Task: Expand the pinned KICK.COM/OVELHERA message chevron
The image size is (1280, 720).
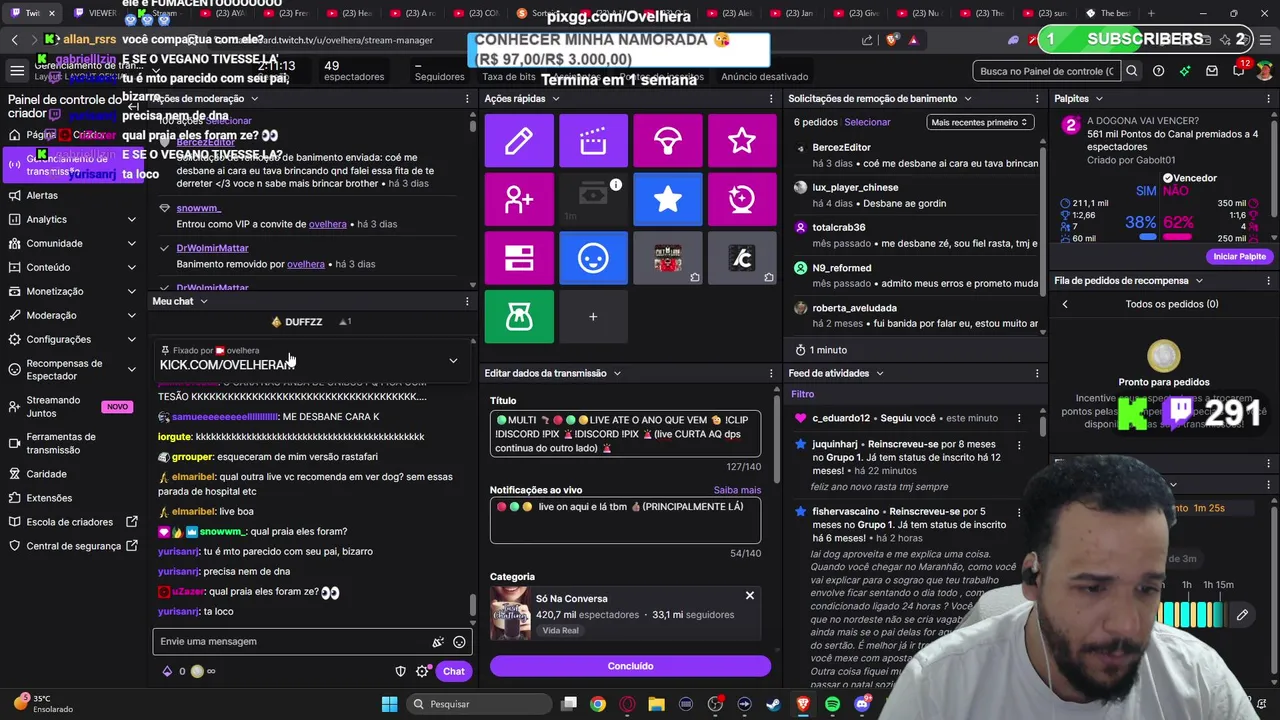Action: 453,361
